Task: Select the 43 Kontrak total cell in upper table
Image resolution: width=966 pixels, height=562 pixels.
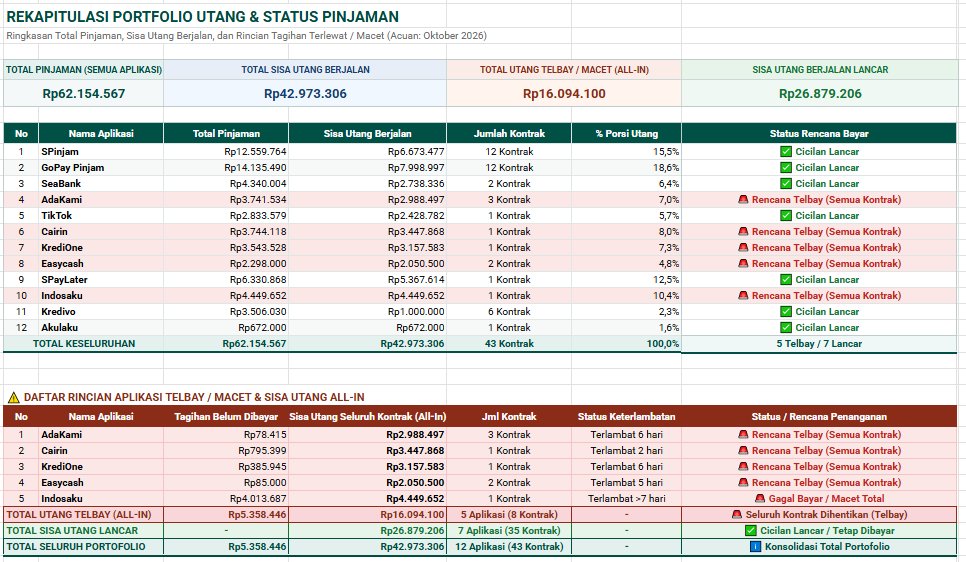Action: pos(509,344)
